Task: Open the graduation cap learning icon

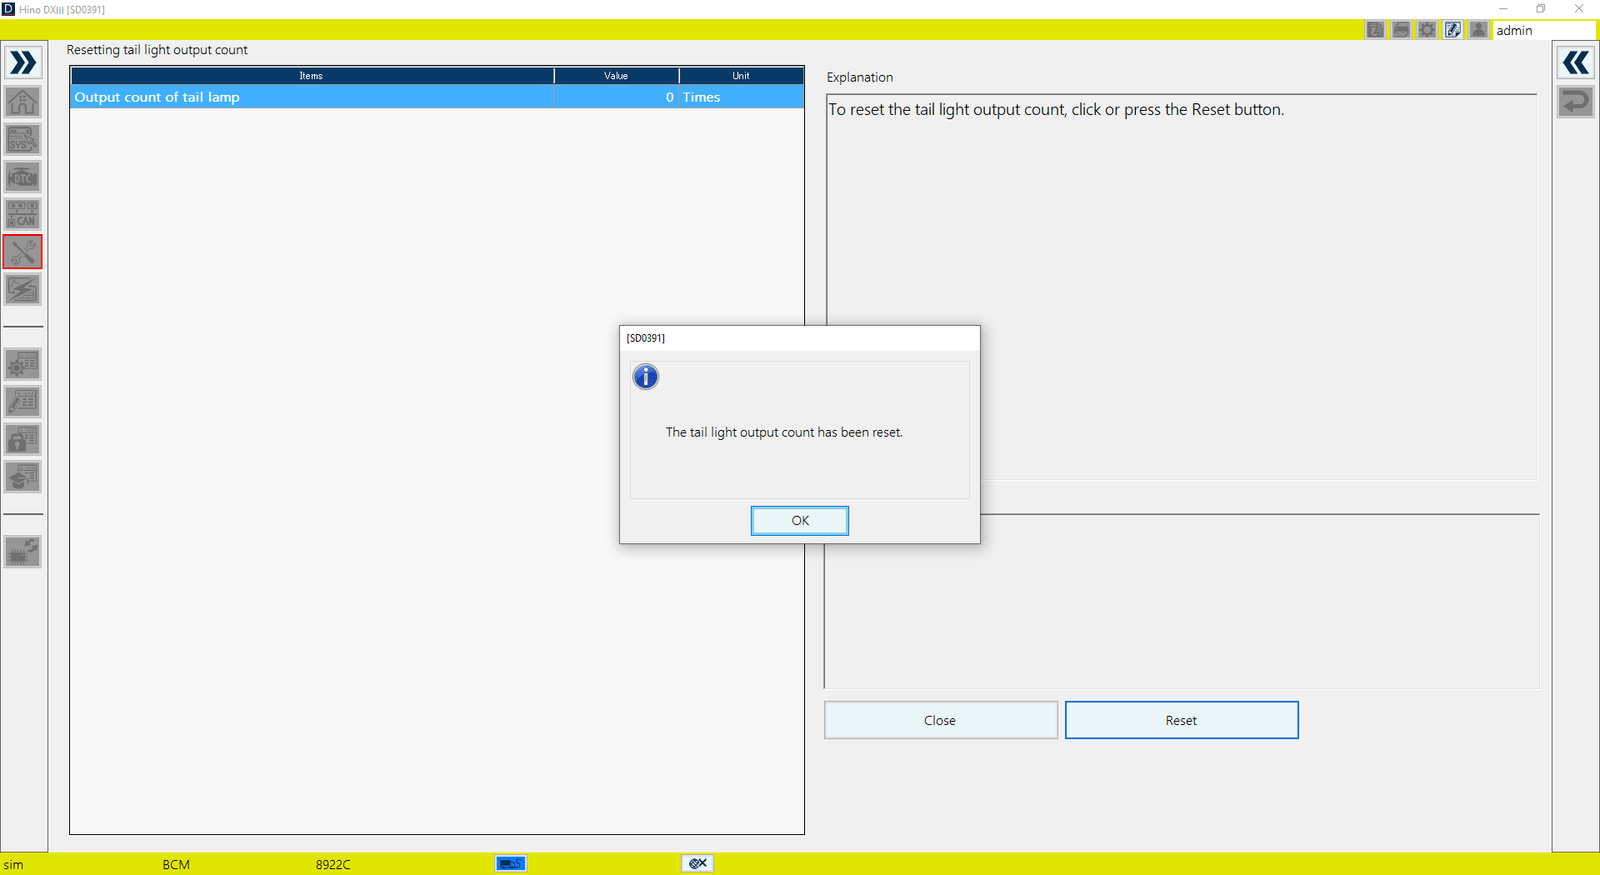Action: (x=23, y=477)
